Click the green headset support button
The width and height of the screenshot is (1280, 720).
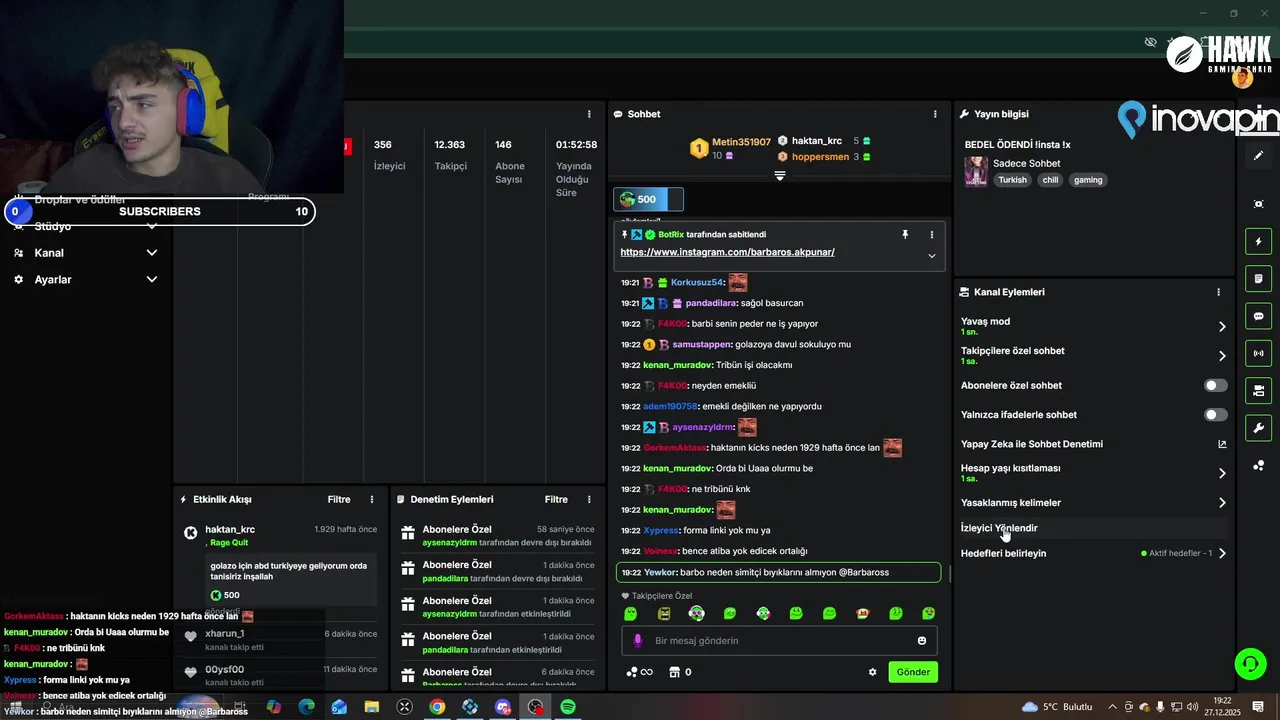pos(1249,664)
